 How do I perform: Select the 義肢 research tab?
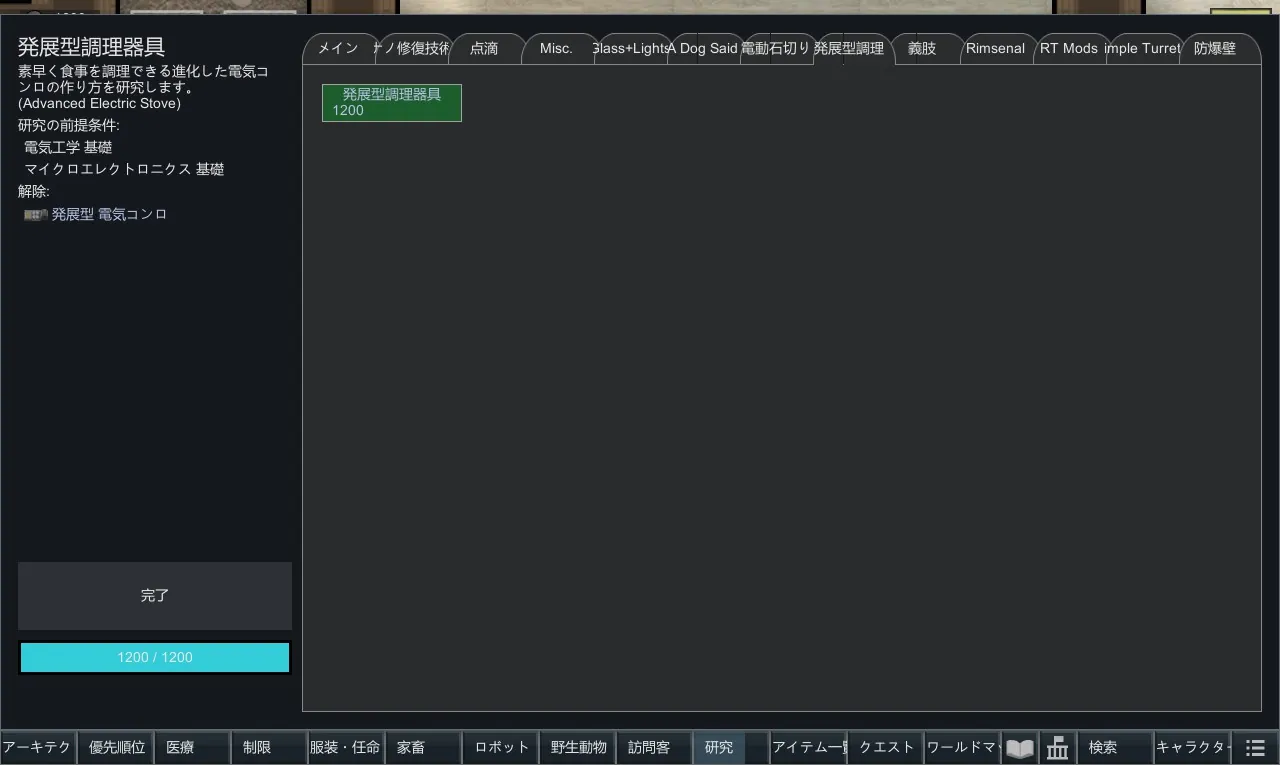point(922,48)
